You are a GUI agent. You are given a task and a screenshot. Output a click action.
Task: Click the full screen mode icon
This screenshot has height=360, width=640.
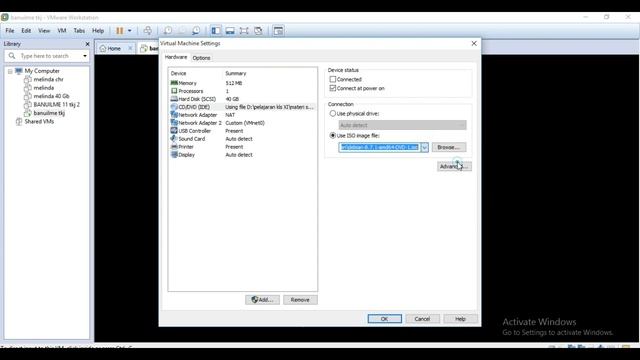244,31
